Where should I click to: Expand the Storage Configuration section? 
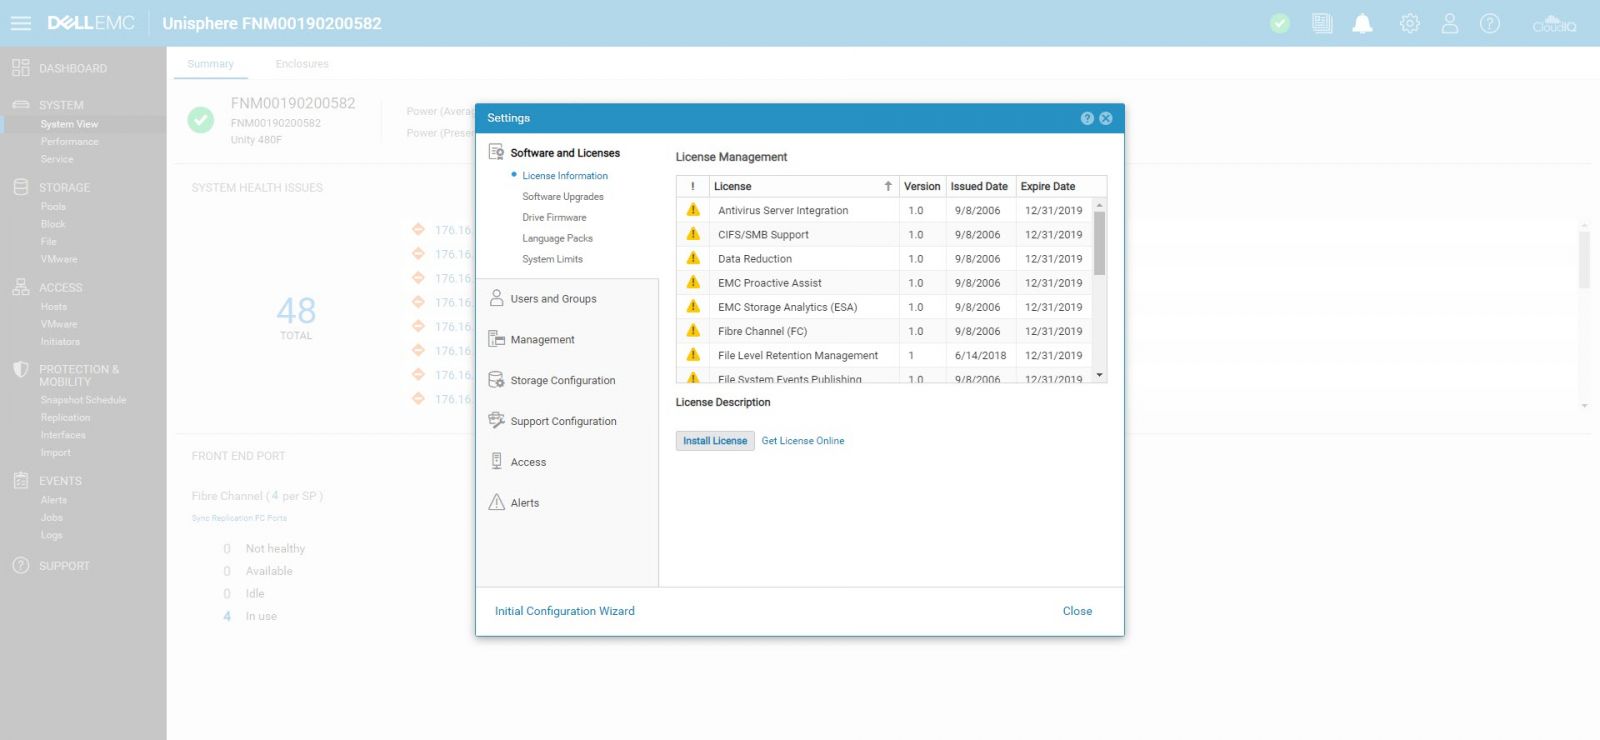point(562,381)
